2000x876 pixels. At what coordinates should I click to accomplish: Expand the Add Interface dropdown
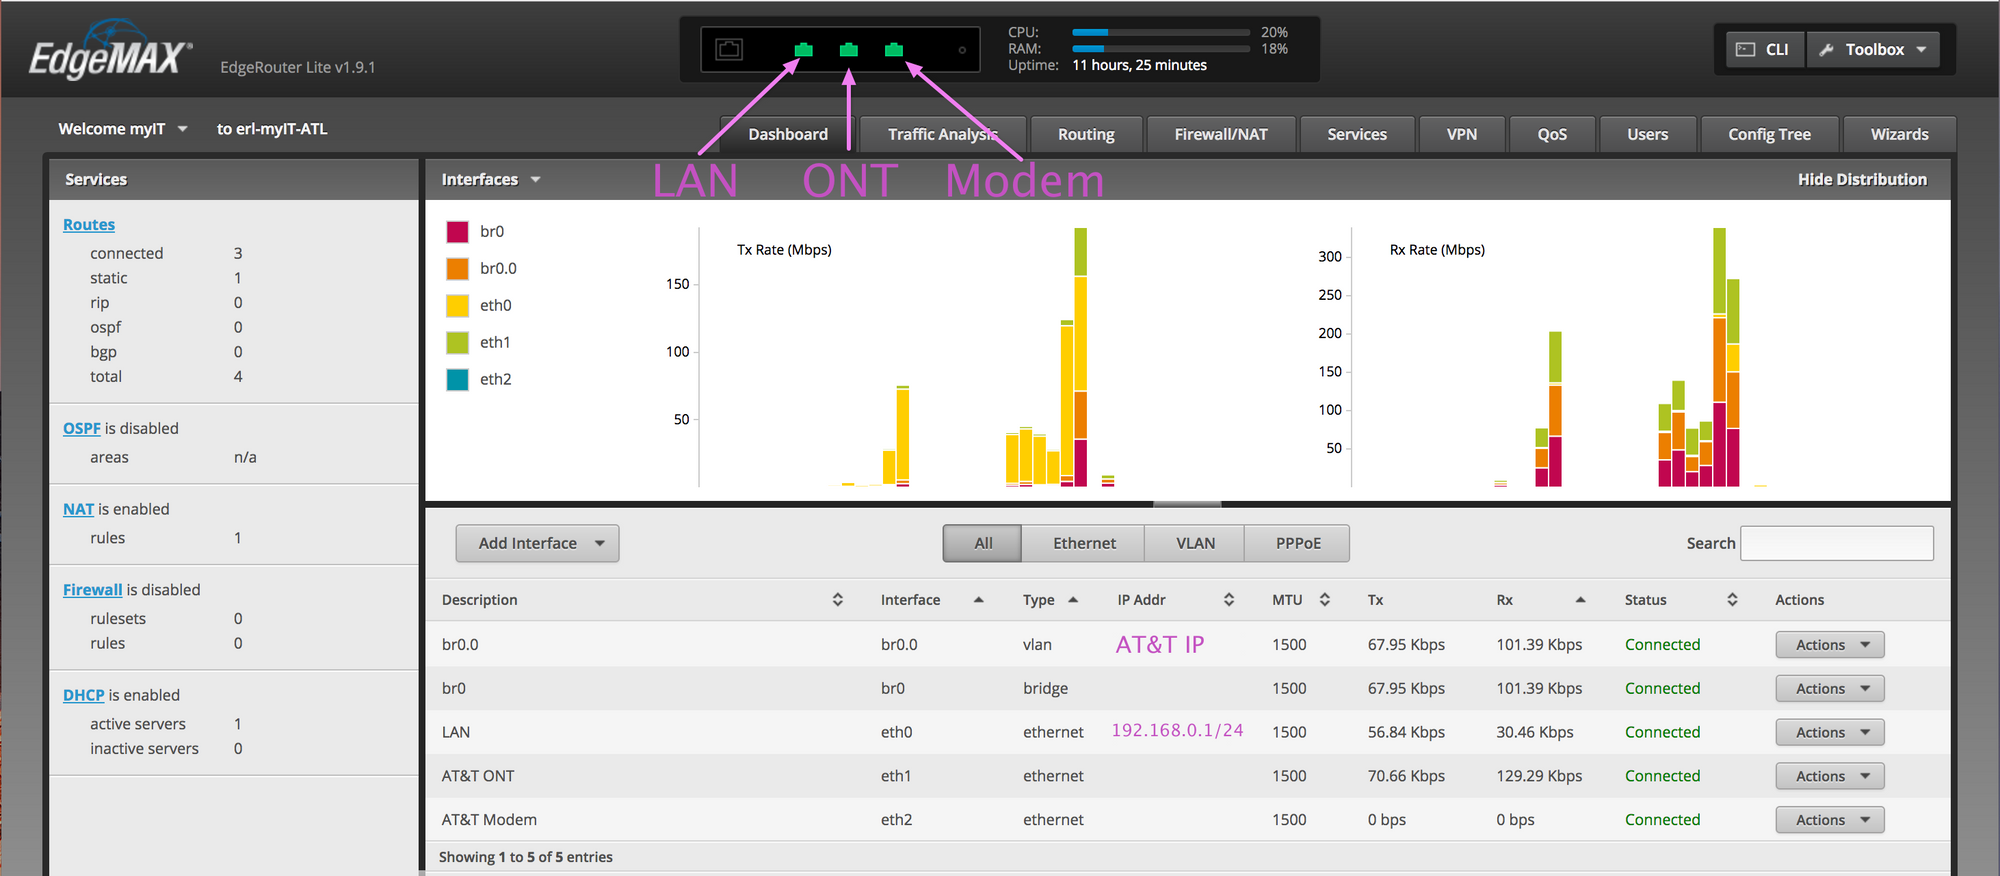coord(538,543)
